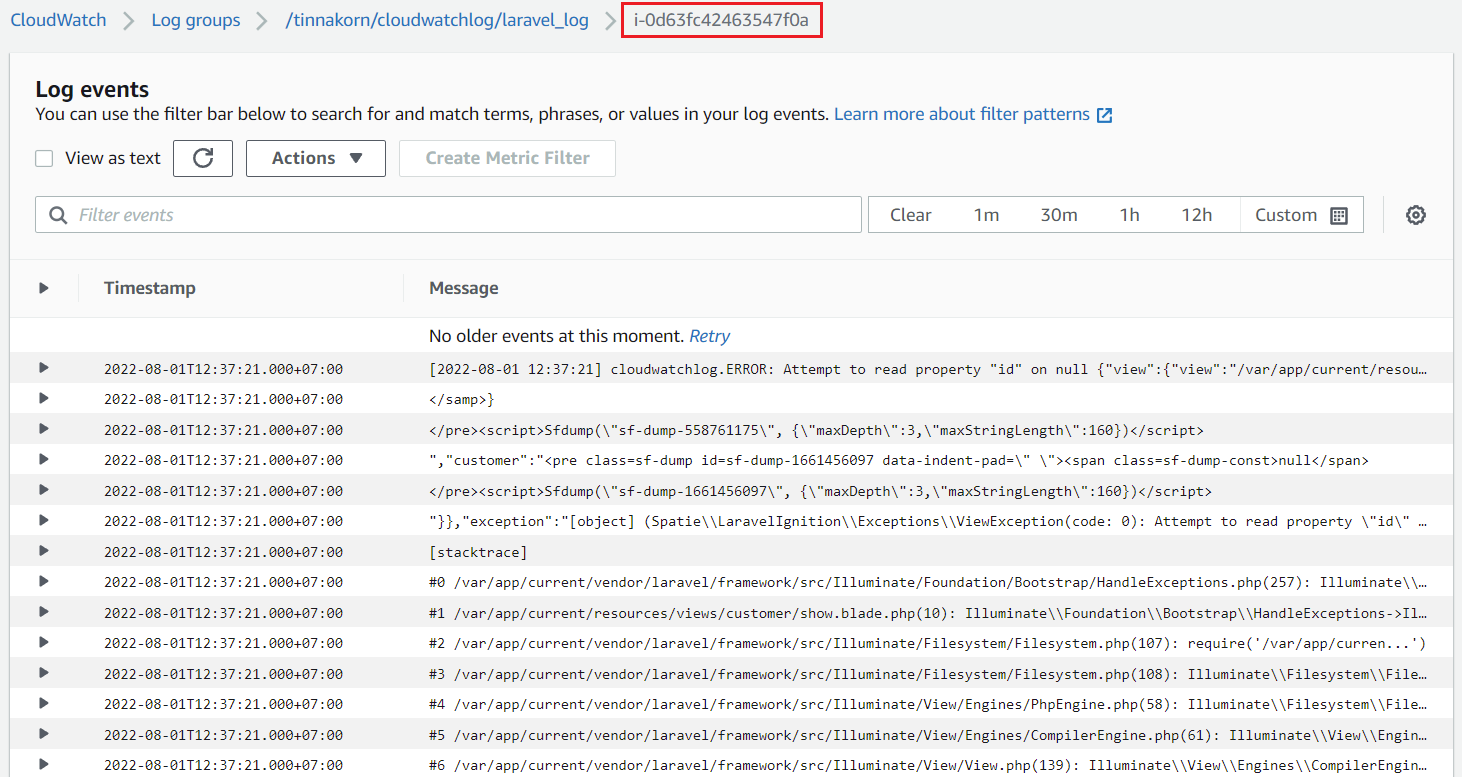Viewport: 1462px width, 777px height.
Task: Open Learn more about filter patterns link
Action: click(x=962, y=114)
